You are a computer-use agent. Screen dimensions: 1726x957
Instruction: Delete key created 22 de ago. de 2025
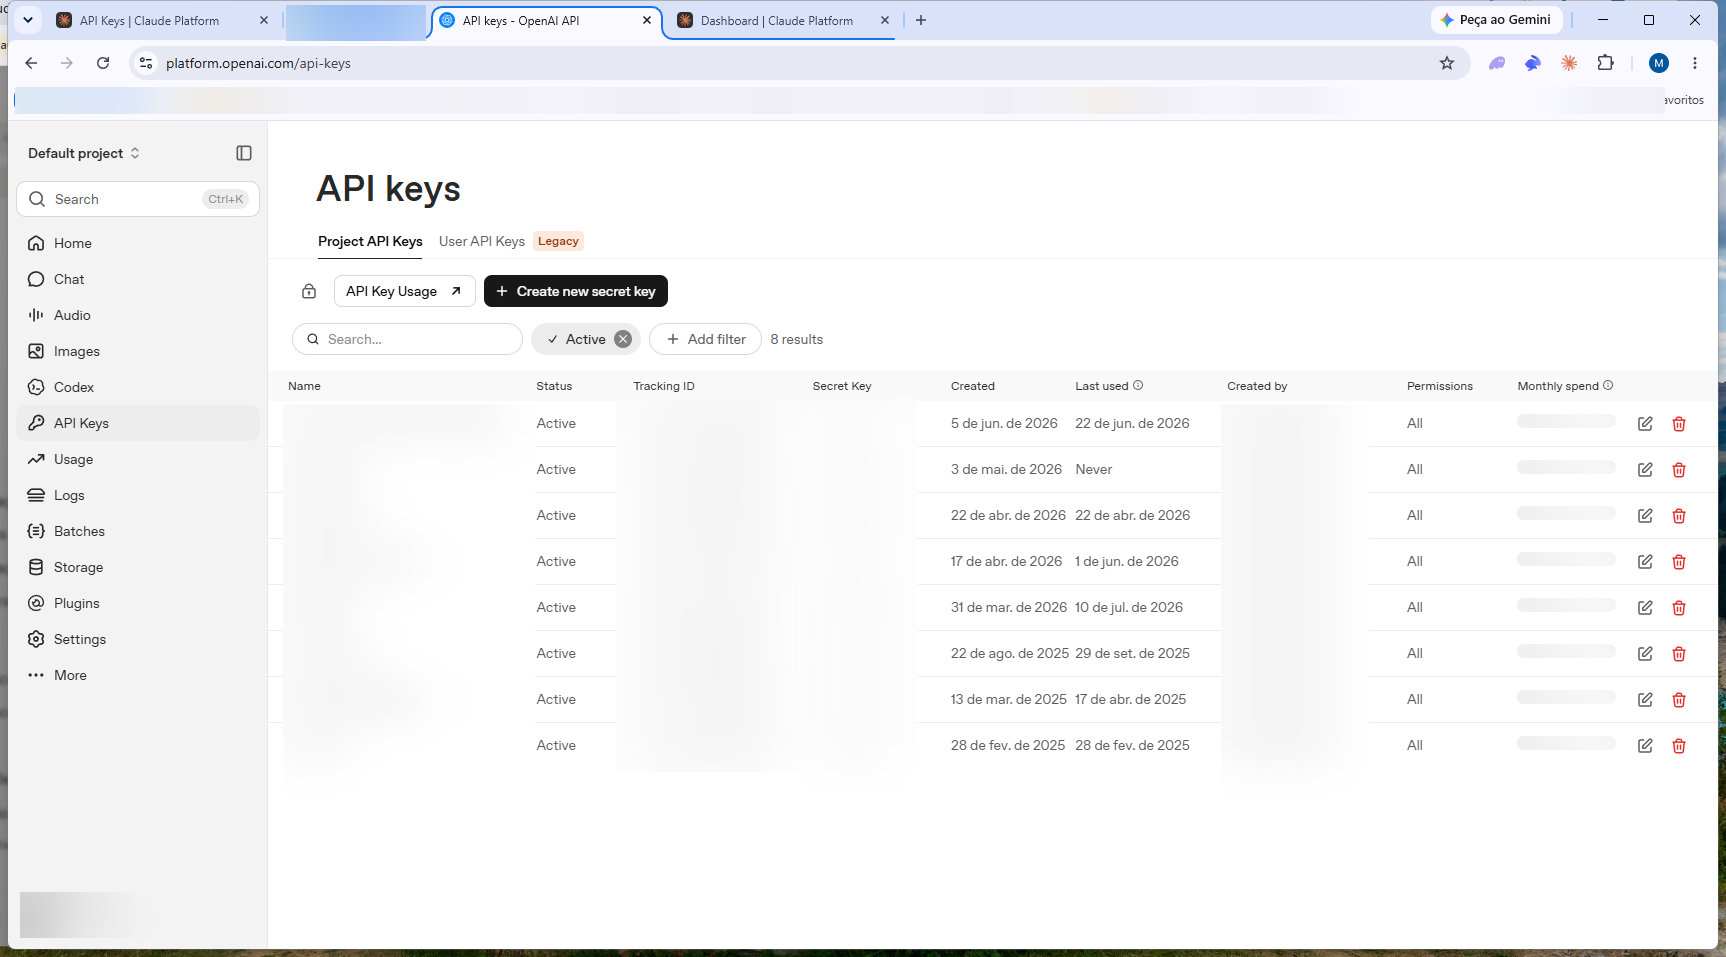click(x=1679, y=653)
